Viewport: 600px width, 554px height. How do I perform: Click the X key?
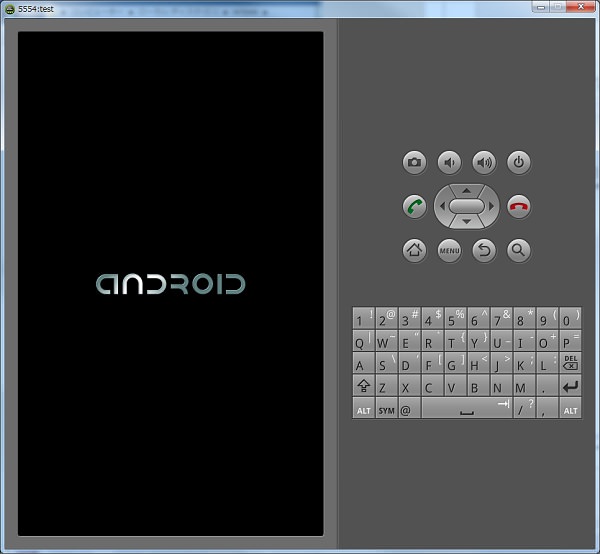click(x=409, y=385)
